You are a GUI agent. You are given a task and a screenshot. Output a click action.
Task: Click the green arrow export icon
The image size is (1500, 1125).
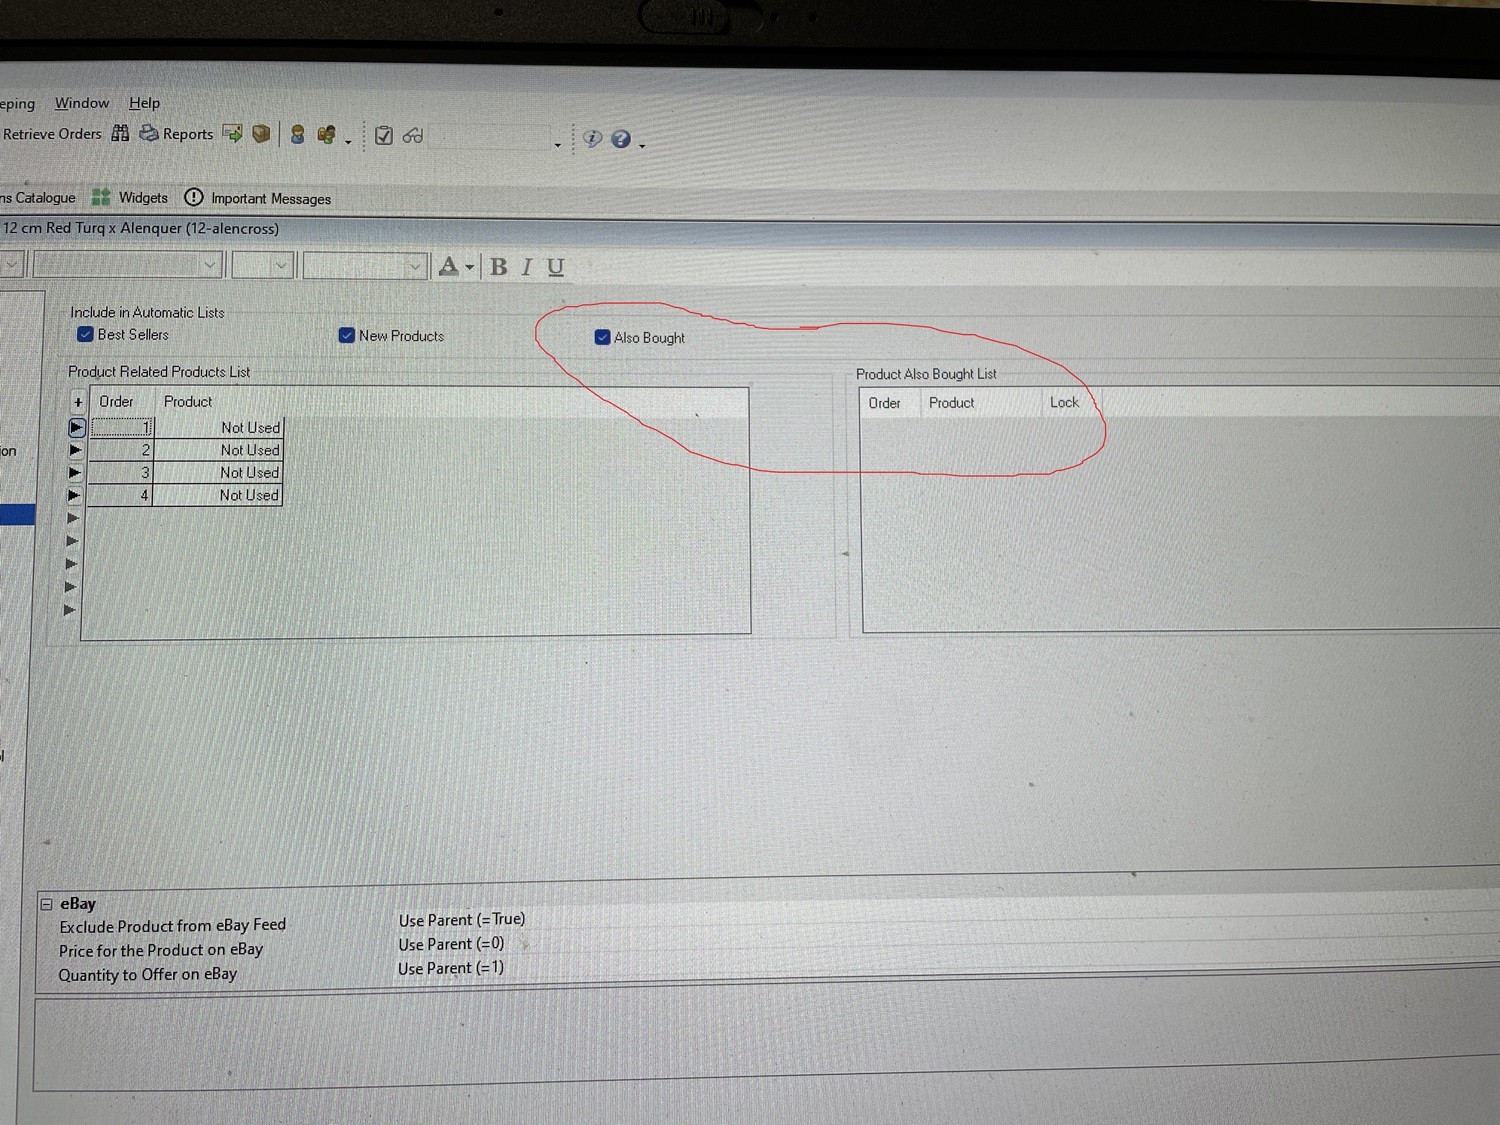(233, 134)
